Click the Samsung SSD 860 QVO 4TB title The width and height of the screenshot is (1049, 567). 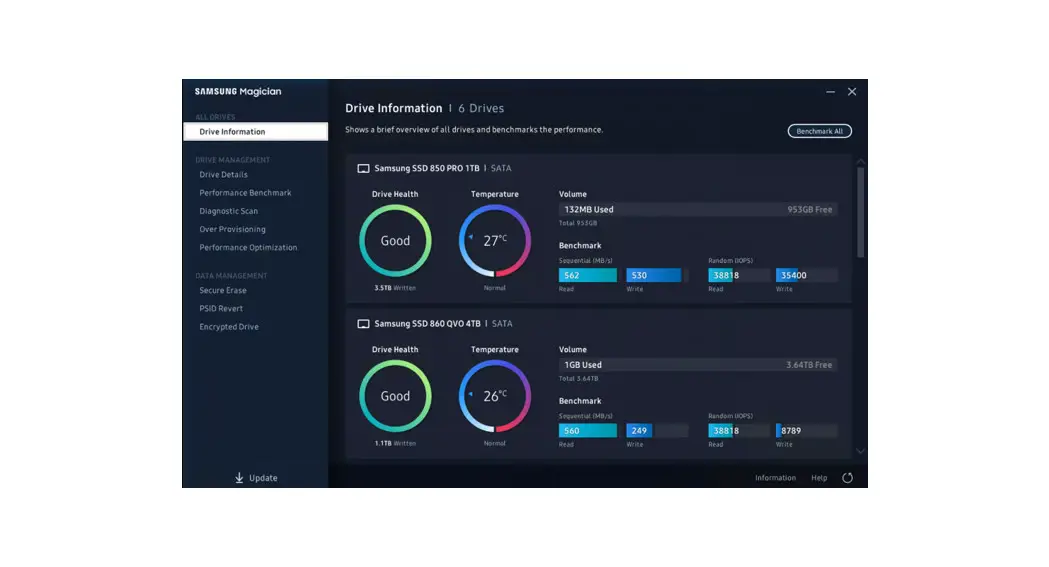pyautogui.click(x=427, y=324)
